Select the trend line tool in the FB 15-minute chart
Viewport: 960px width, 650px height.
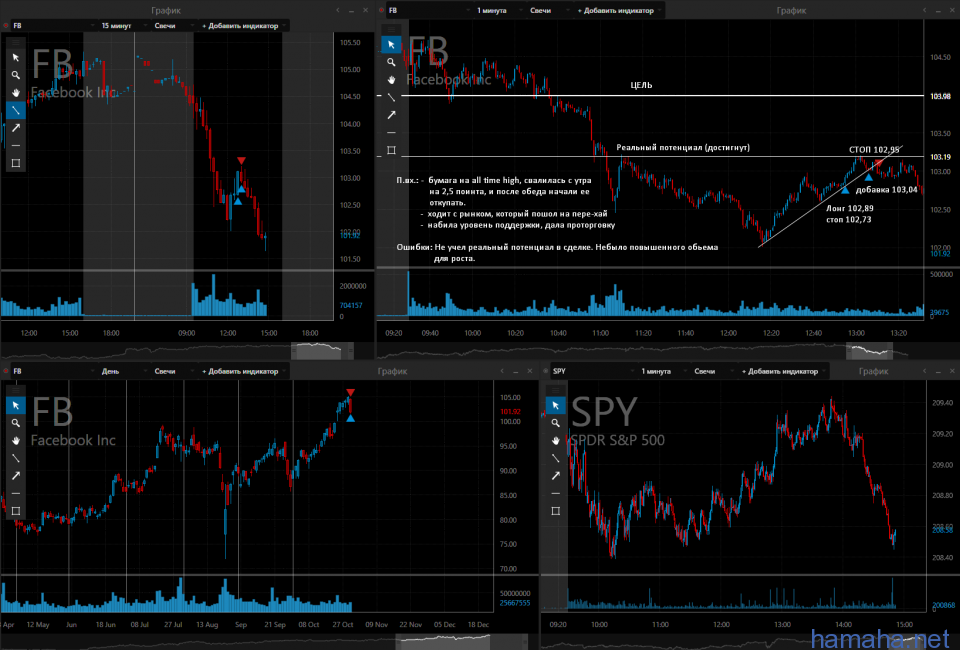coord(16,110)
